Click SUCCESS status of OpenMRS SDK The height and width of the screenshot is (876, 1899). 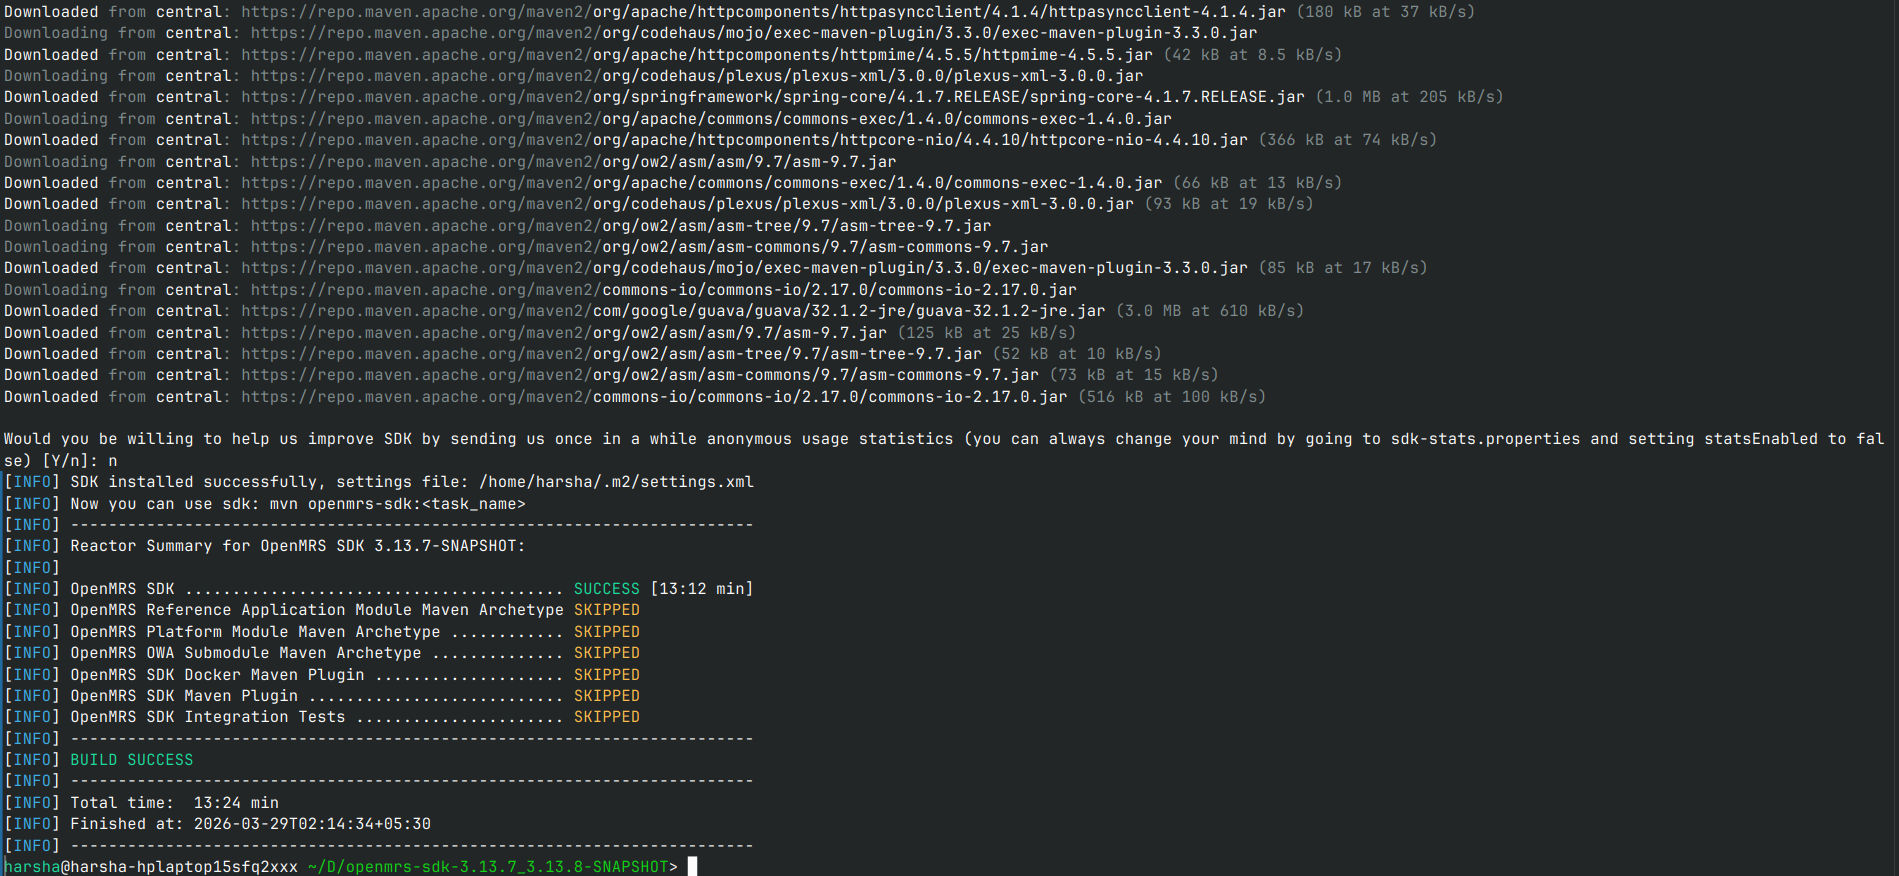point(606,589)
